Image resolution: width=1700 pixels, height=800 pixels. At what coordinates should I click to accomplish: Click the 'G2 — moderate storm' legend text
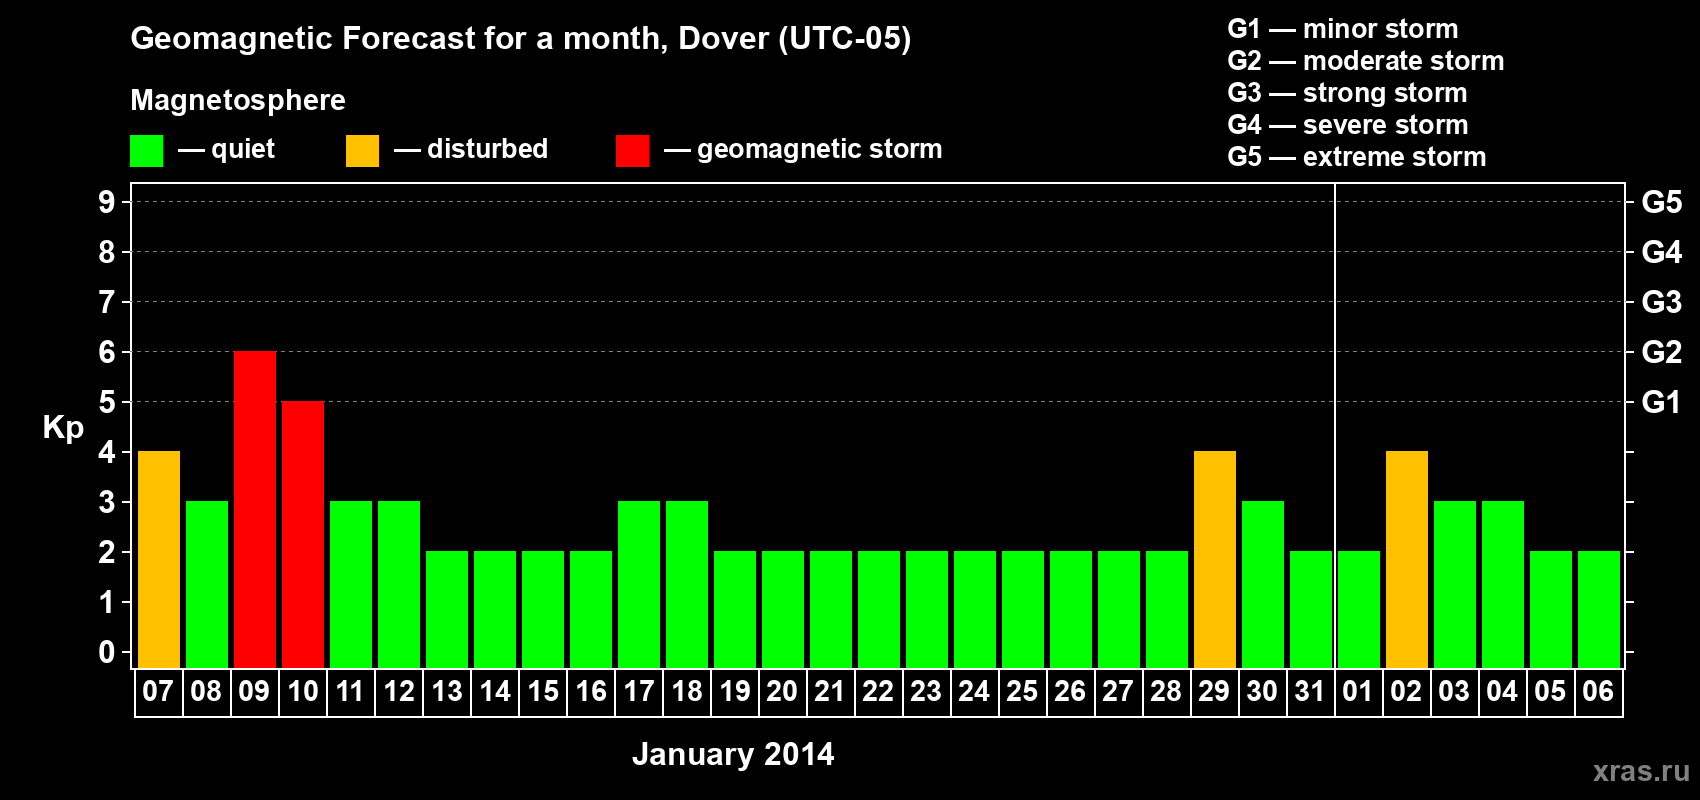pos(1366,61)
